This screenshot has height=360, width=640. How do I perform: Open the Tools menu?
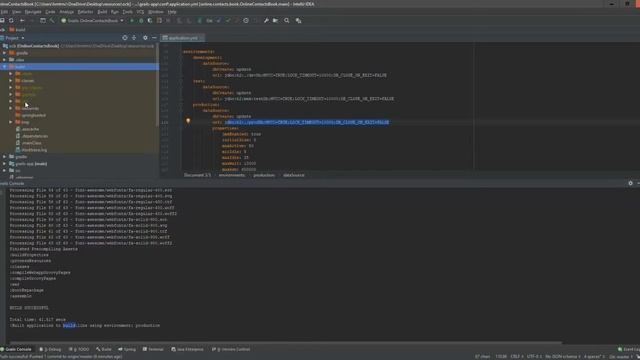point(127,12)
